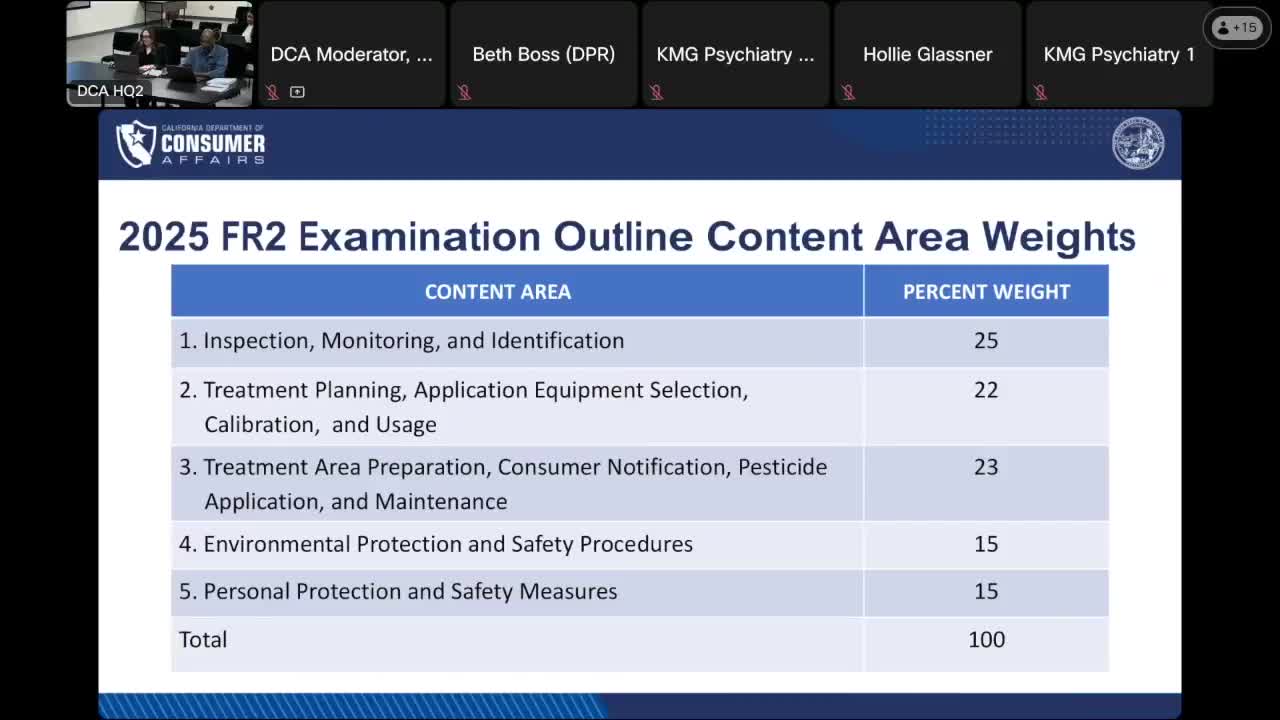The height and width of the screenshot is (720, 1280).
Task: Click DCA Moderator's muted microphone icon
Action: [271, 92]
